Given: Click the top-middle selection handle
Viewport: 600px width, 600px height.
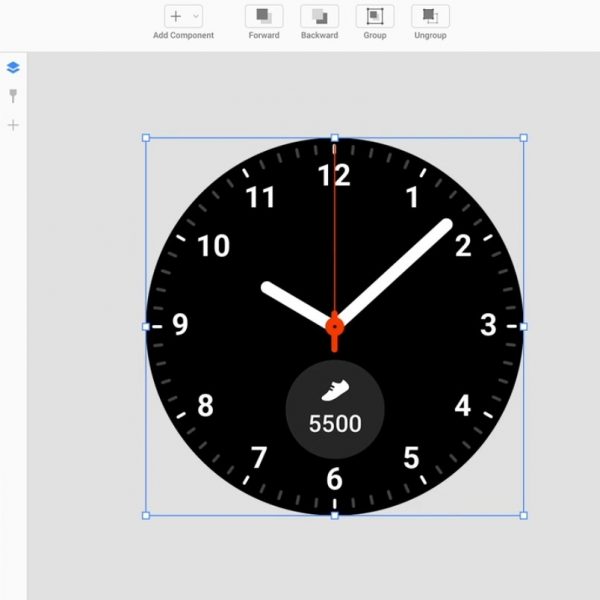Looking at the screenshot, I should point(334,138).
